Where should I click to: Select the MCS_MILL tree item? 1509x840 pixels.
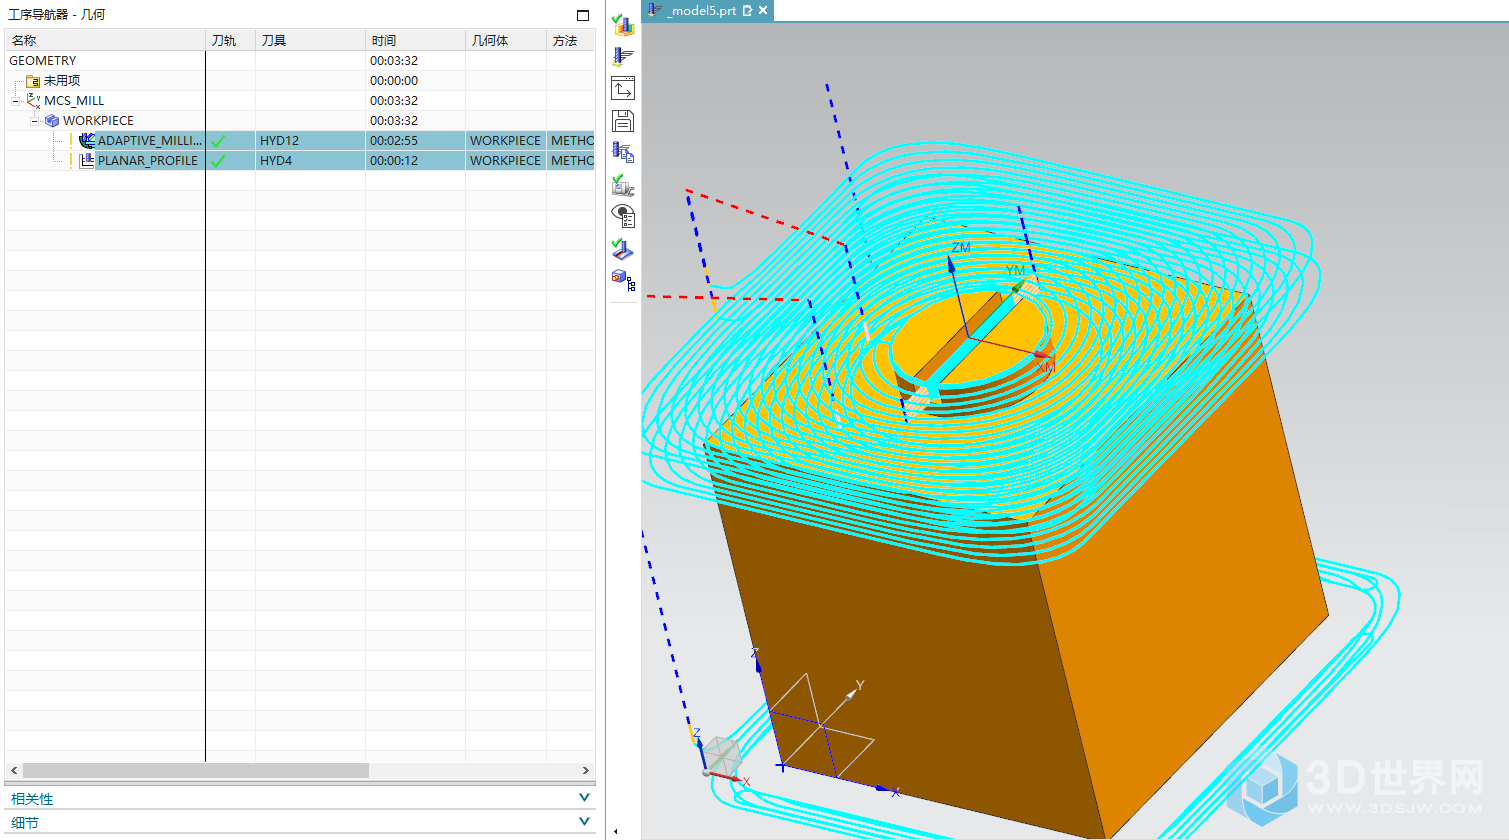click(x=74, y=100)
